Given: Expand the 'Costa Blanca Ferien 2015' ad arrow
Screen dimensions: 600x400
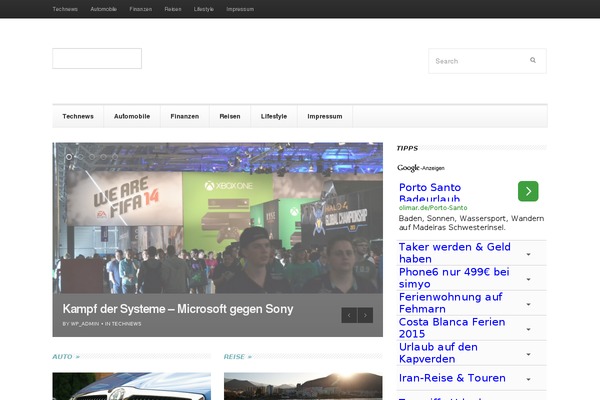Looking at the screenshot, I should coord(528,329).
